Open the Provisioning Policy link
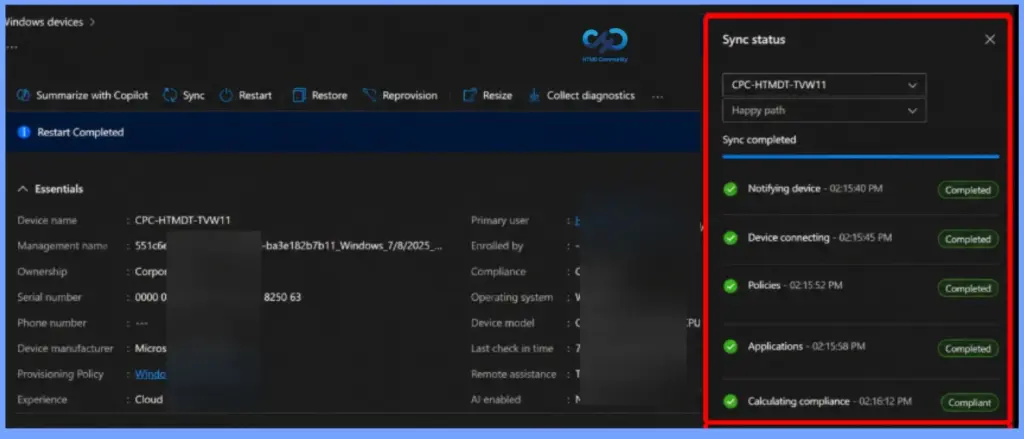This screenshot has width=1024, height=439. coord(150,374)
